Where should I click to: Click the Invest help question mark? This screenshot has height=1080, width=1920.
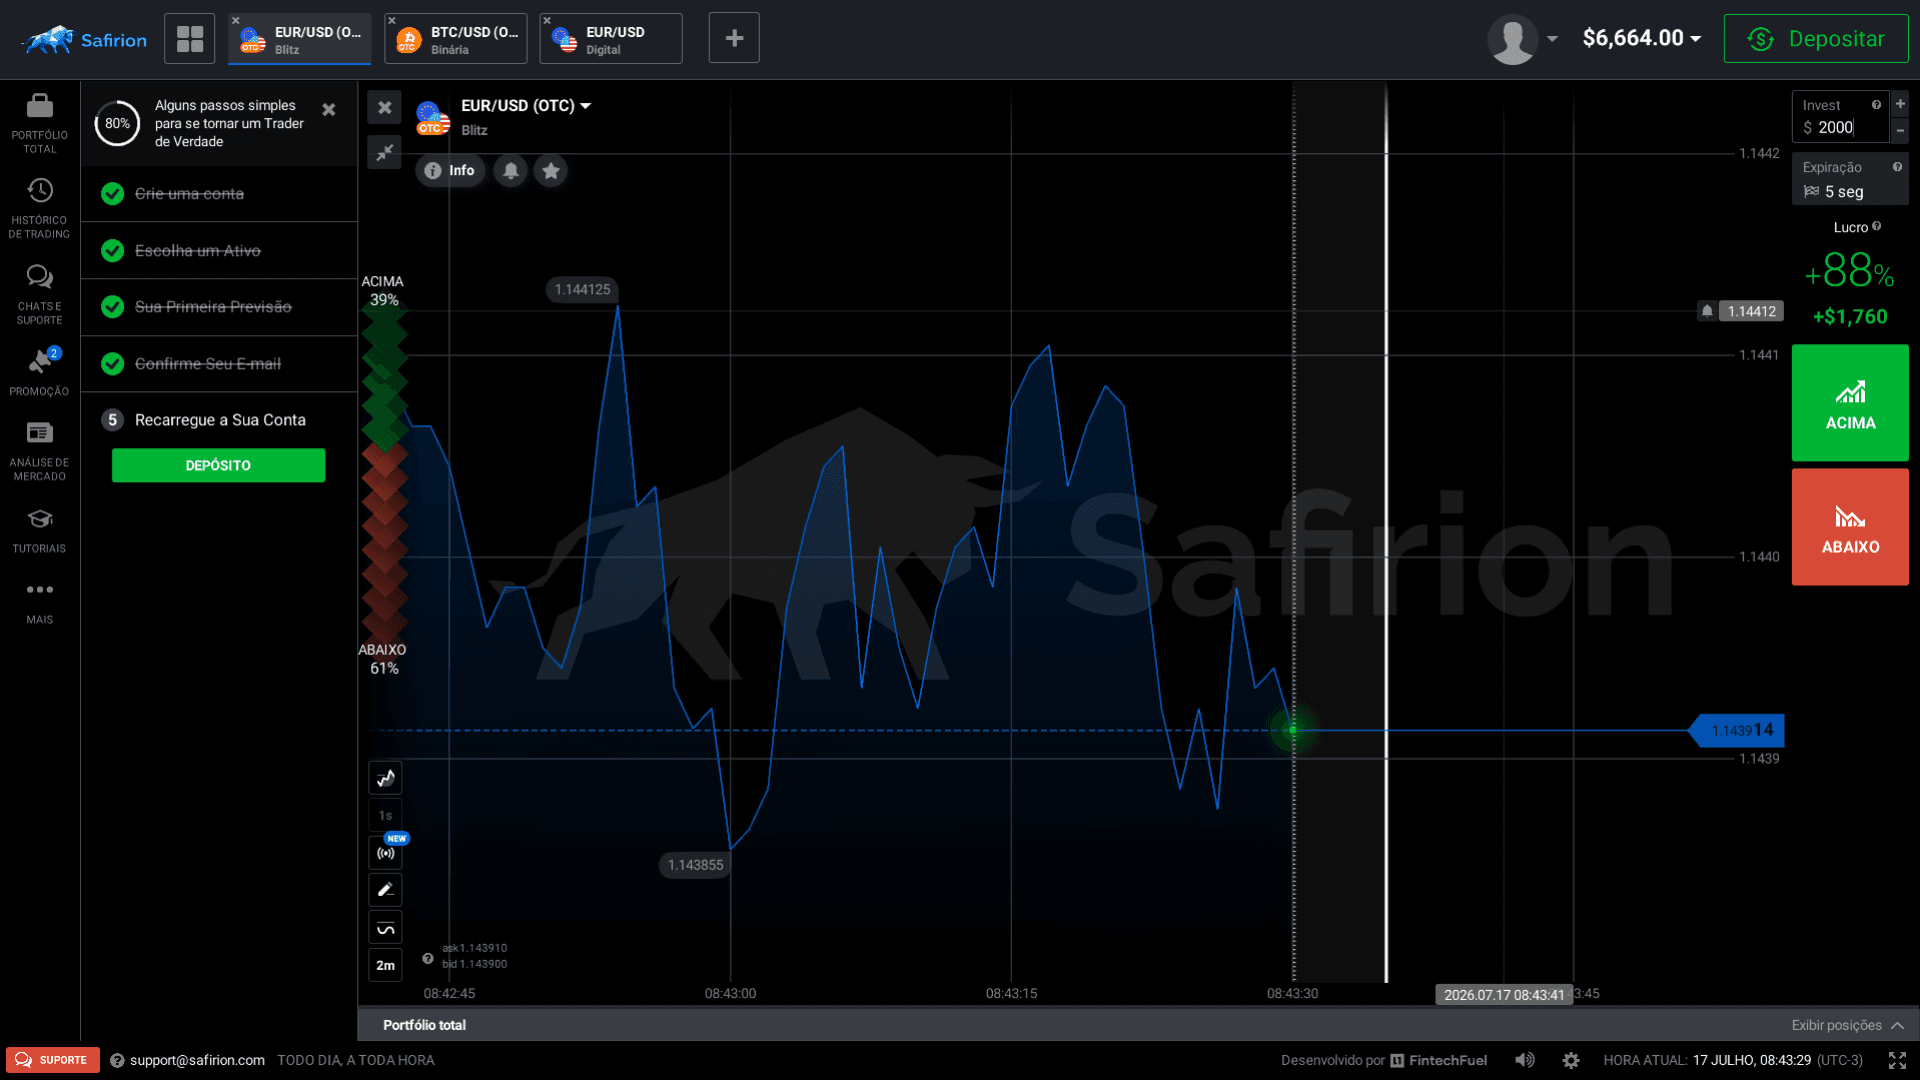pyautogui.click(x=1876, y=104)
